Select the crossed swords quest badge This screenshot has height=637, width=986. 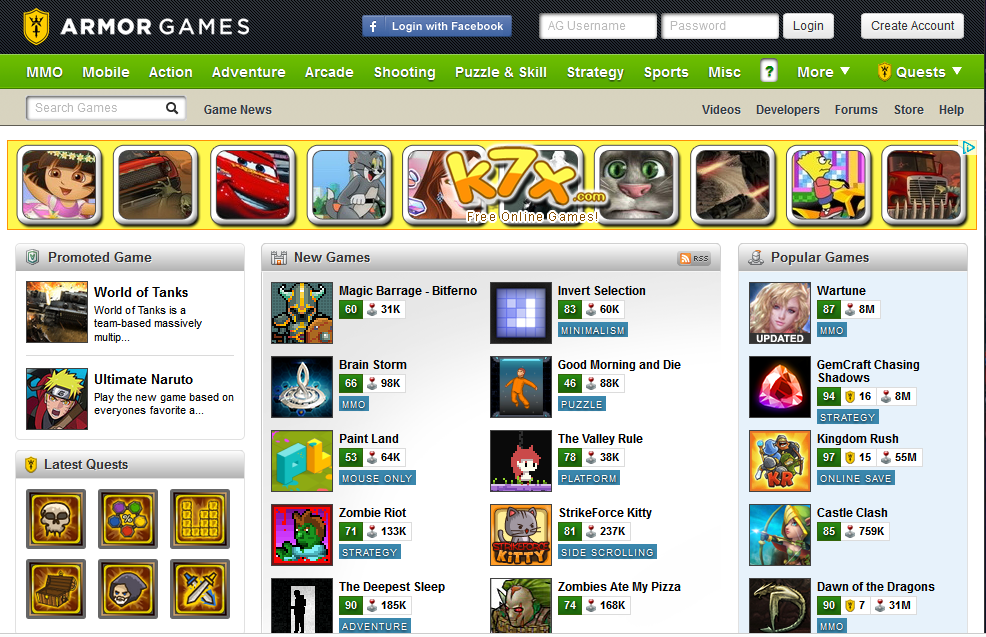pyautogui.click(x=200, y=589)
